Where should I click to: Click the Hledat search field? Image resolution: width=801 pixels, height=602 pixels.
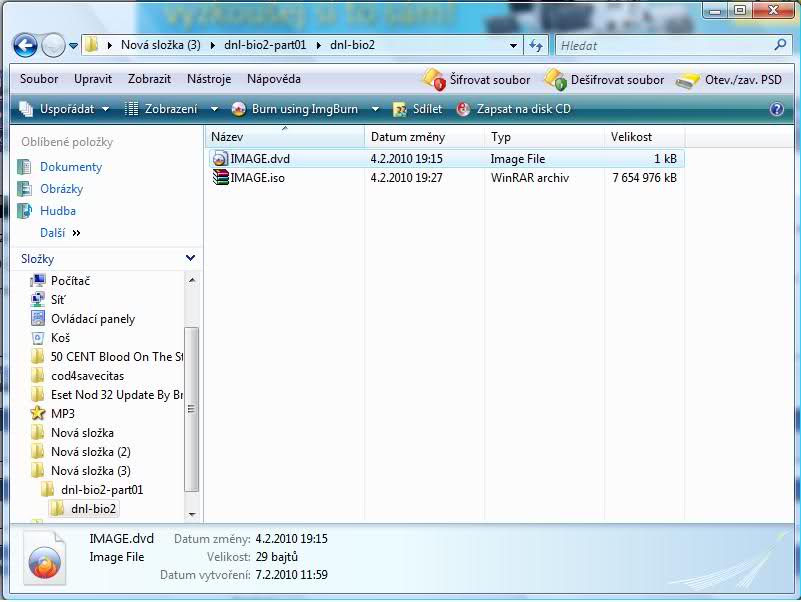click(664, 45)
